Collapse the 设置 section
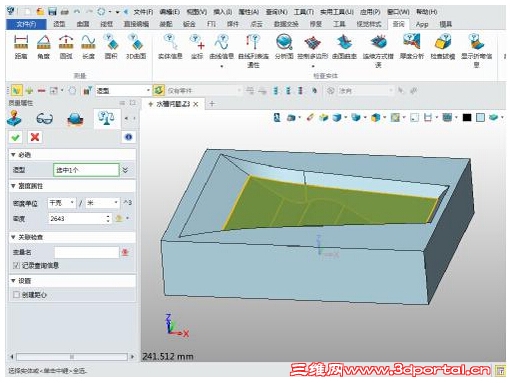Viewport: 510px width, 383px height. (x=13, y=281)
